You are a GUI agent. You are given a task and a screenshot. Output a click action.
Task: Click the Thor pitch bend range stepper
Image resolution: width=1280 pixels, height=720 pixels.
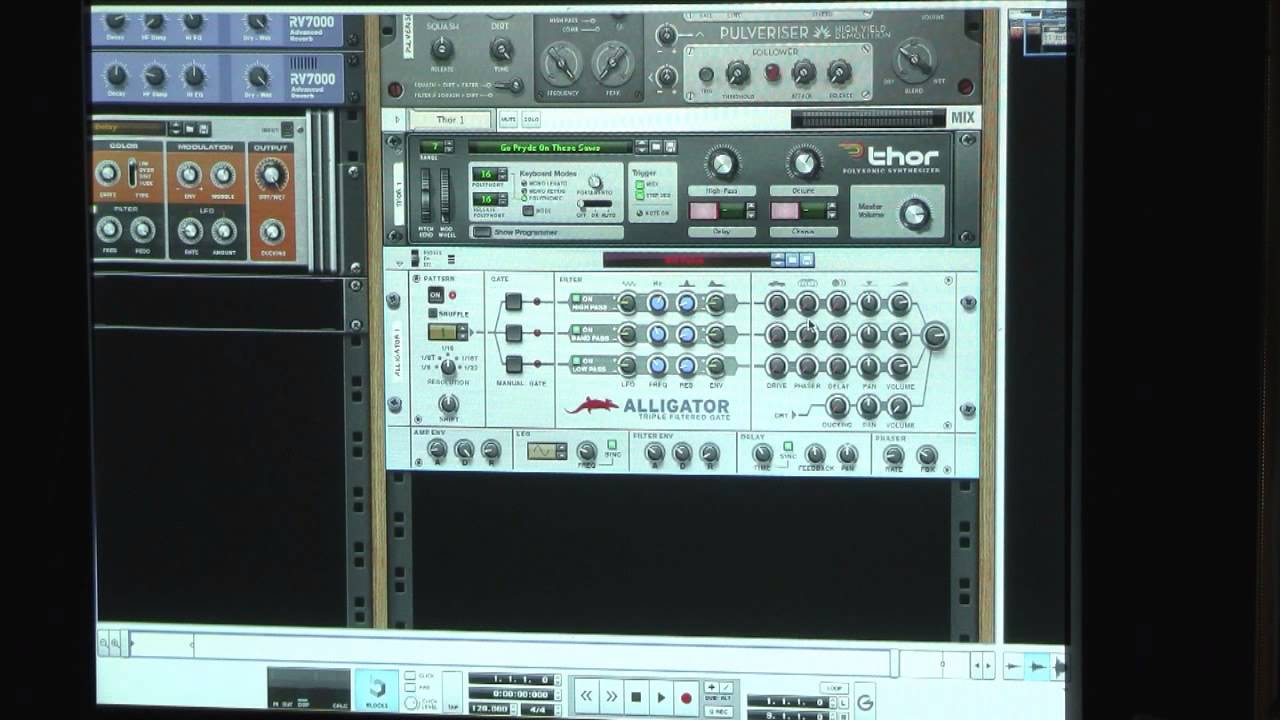tap(449, 146)
